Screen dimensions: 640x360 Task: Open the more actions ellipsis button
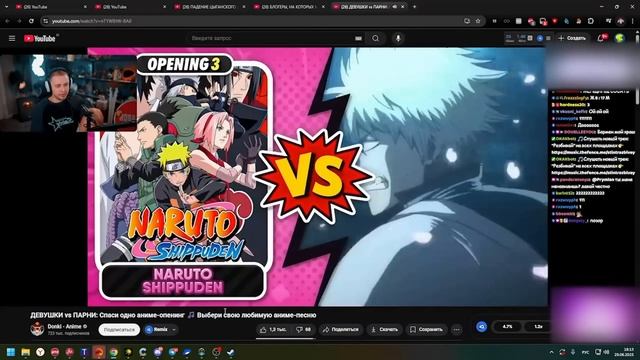click(x=457, y=329)
